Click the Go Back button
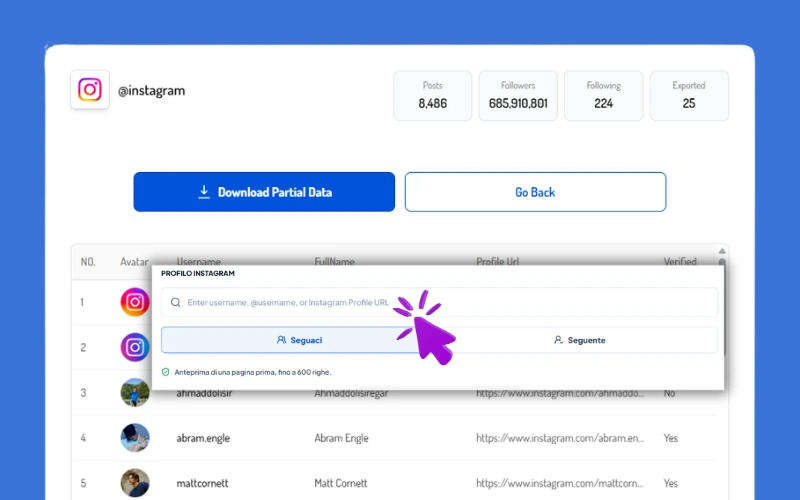This screenshot has height=500, width=800. [x=535, y=192]
